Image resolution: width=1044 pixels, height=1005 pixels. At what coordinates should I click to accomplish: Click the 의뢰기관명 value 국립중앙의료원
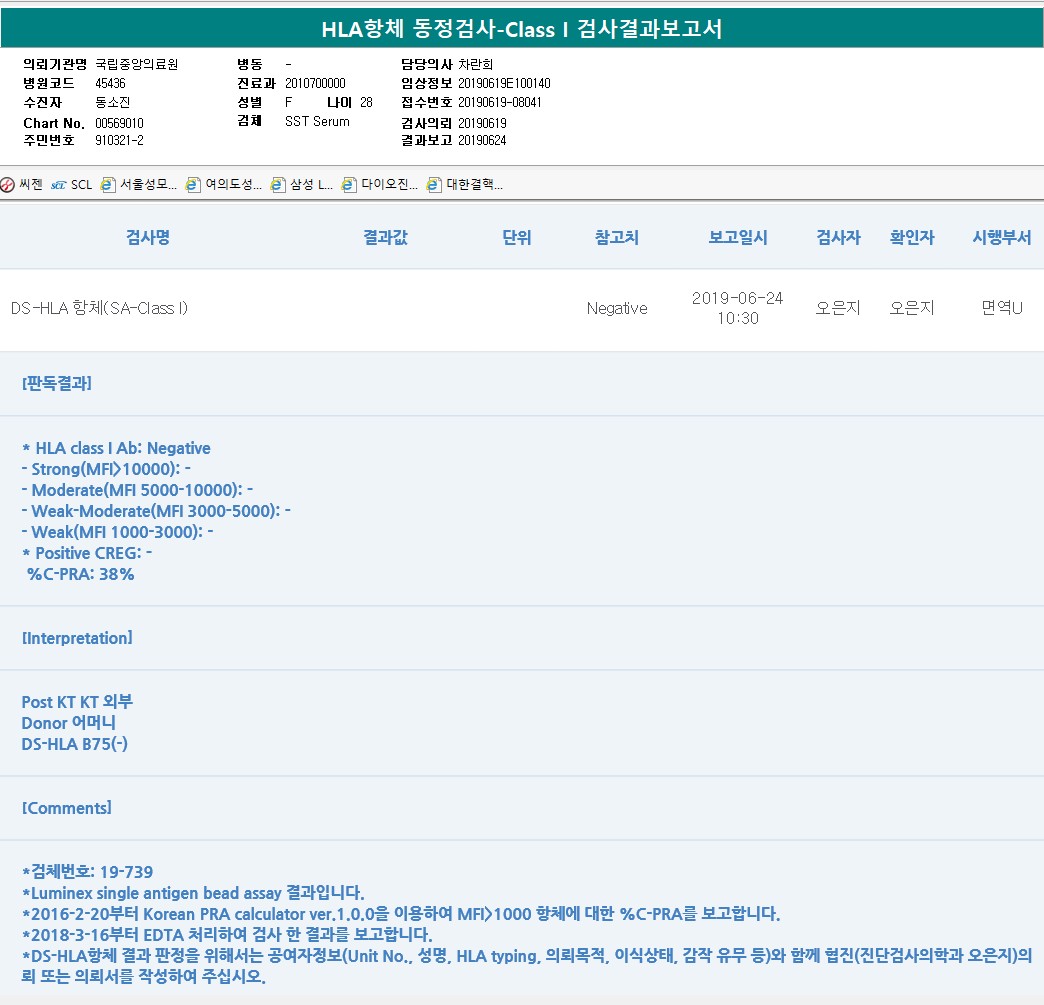136,64
